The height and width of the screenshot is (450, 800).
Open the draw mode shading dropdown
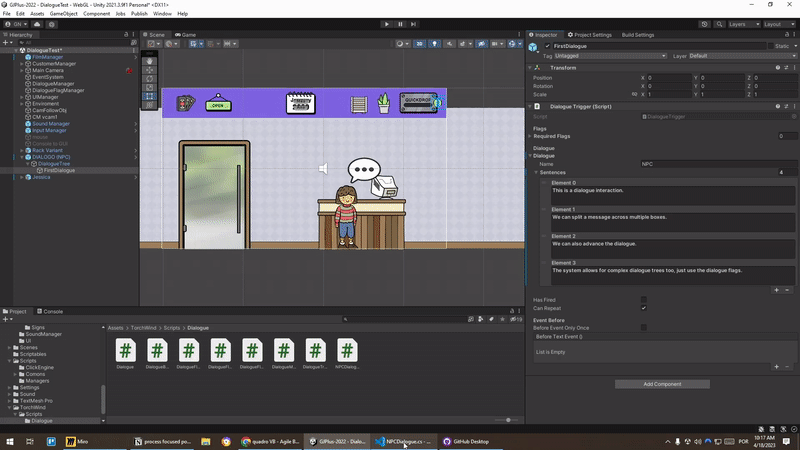click(x=403, y=44)
